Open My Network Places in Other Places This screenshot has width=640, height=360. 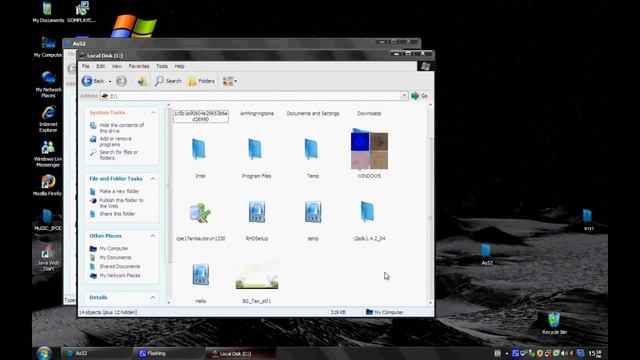[x=120, y=276]
